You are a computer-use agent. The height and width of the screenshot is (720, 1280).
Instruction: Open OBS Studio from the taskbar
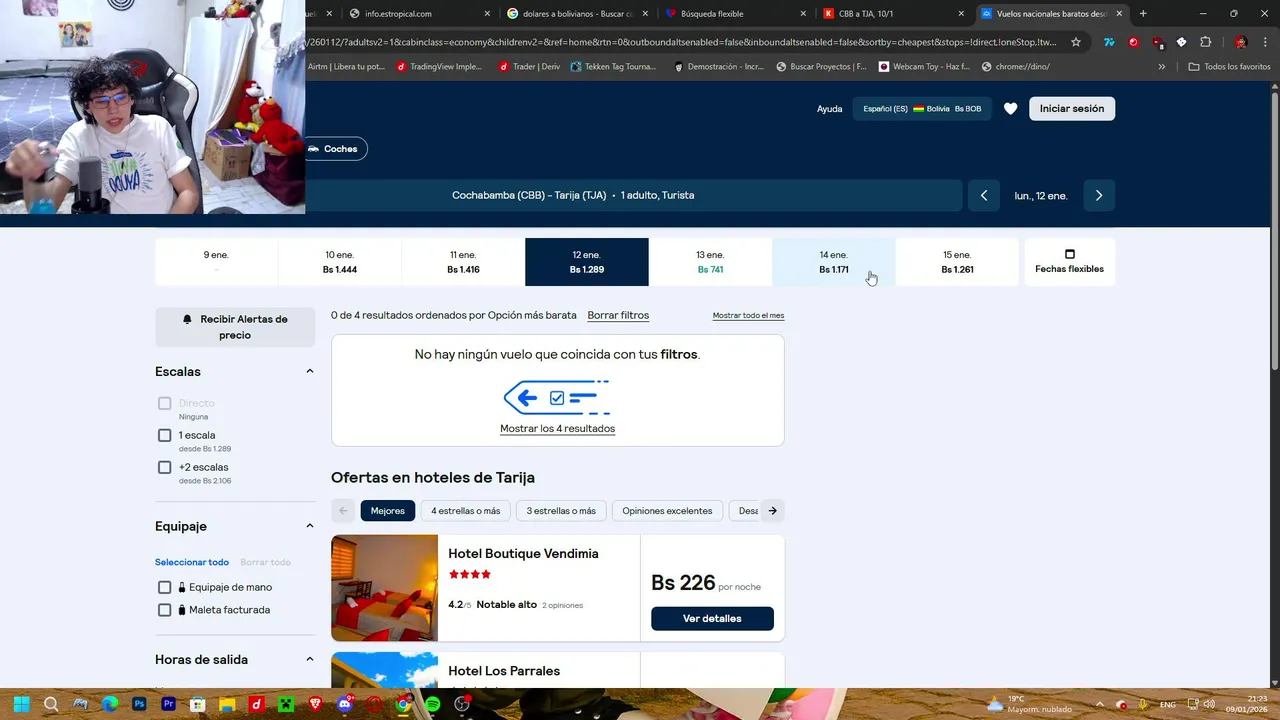point(462,704)
